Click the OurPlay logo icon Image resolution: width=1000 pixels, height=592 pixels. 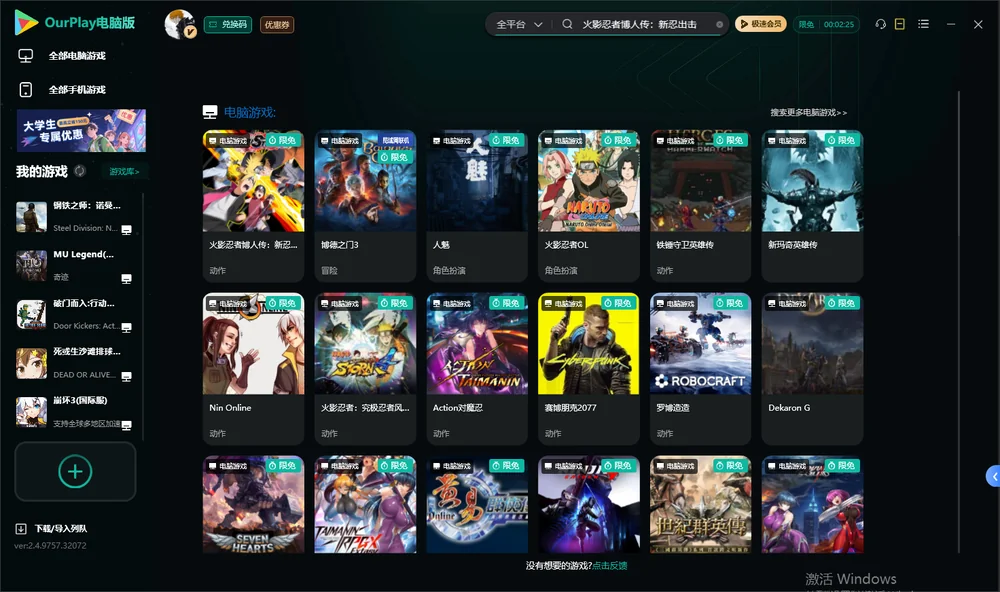coord(26,22)
